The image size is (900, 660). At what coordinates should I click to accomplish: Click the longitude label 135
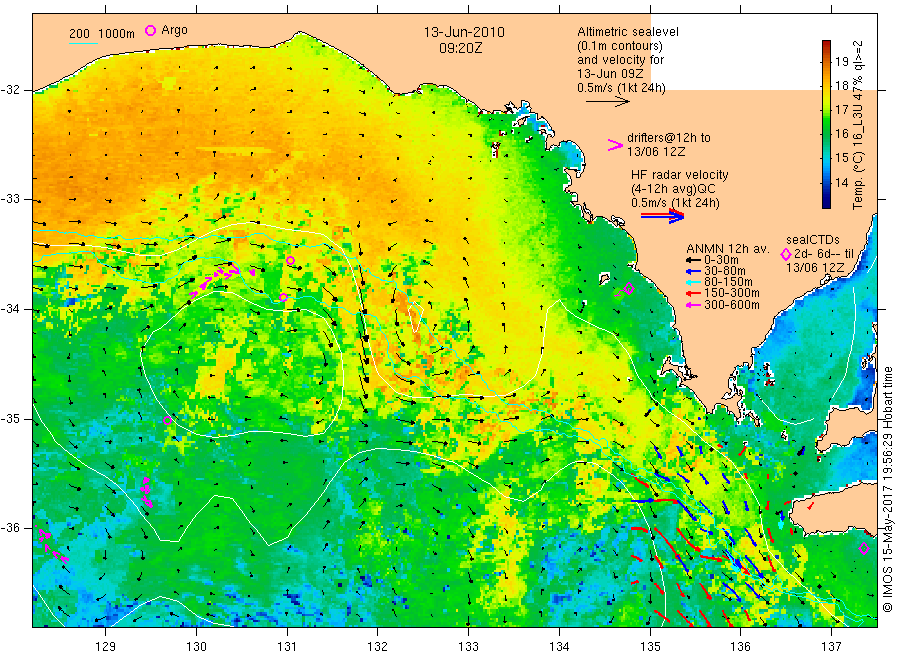pos(650,646)
